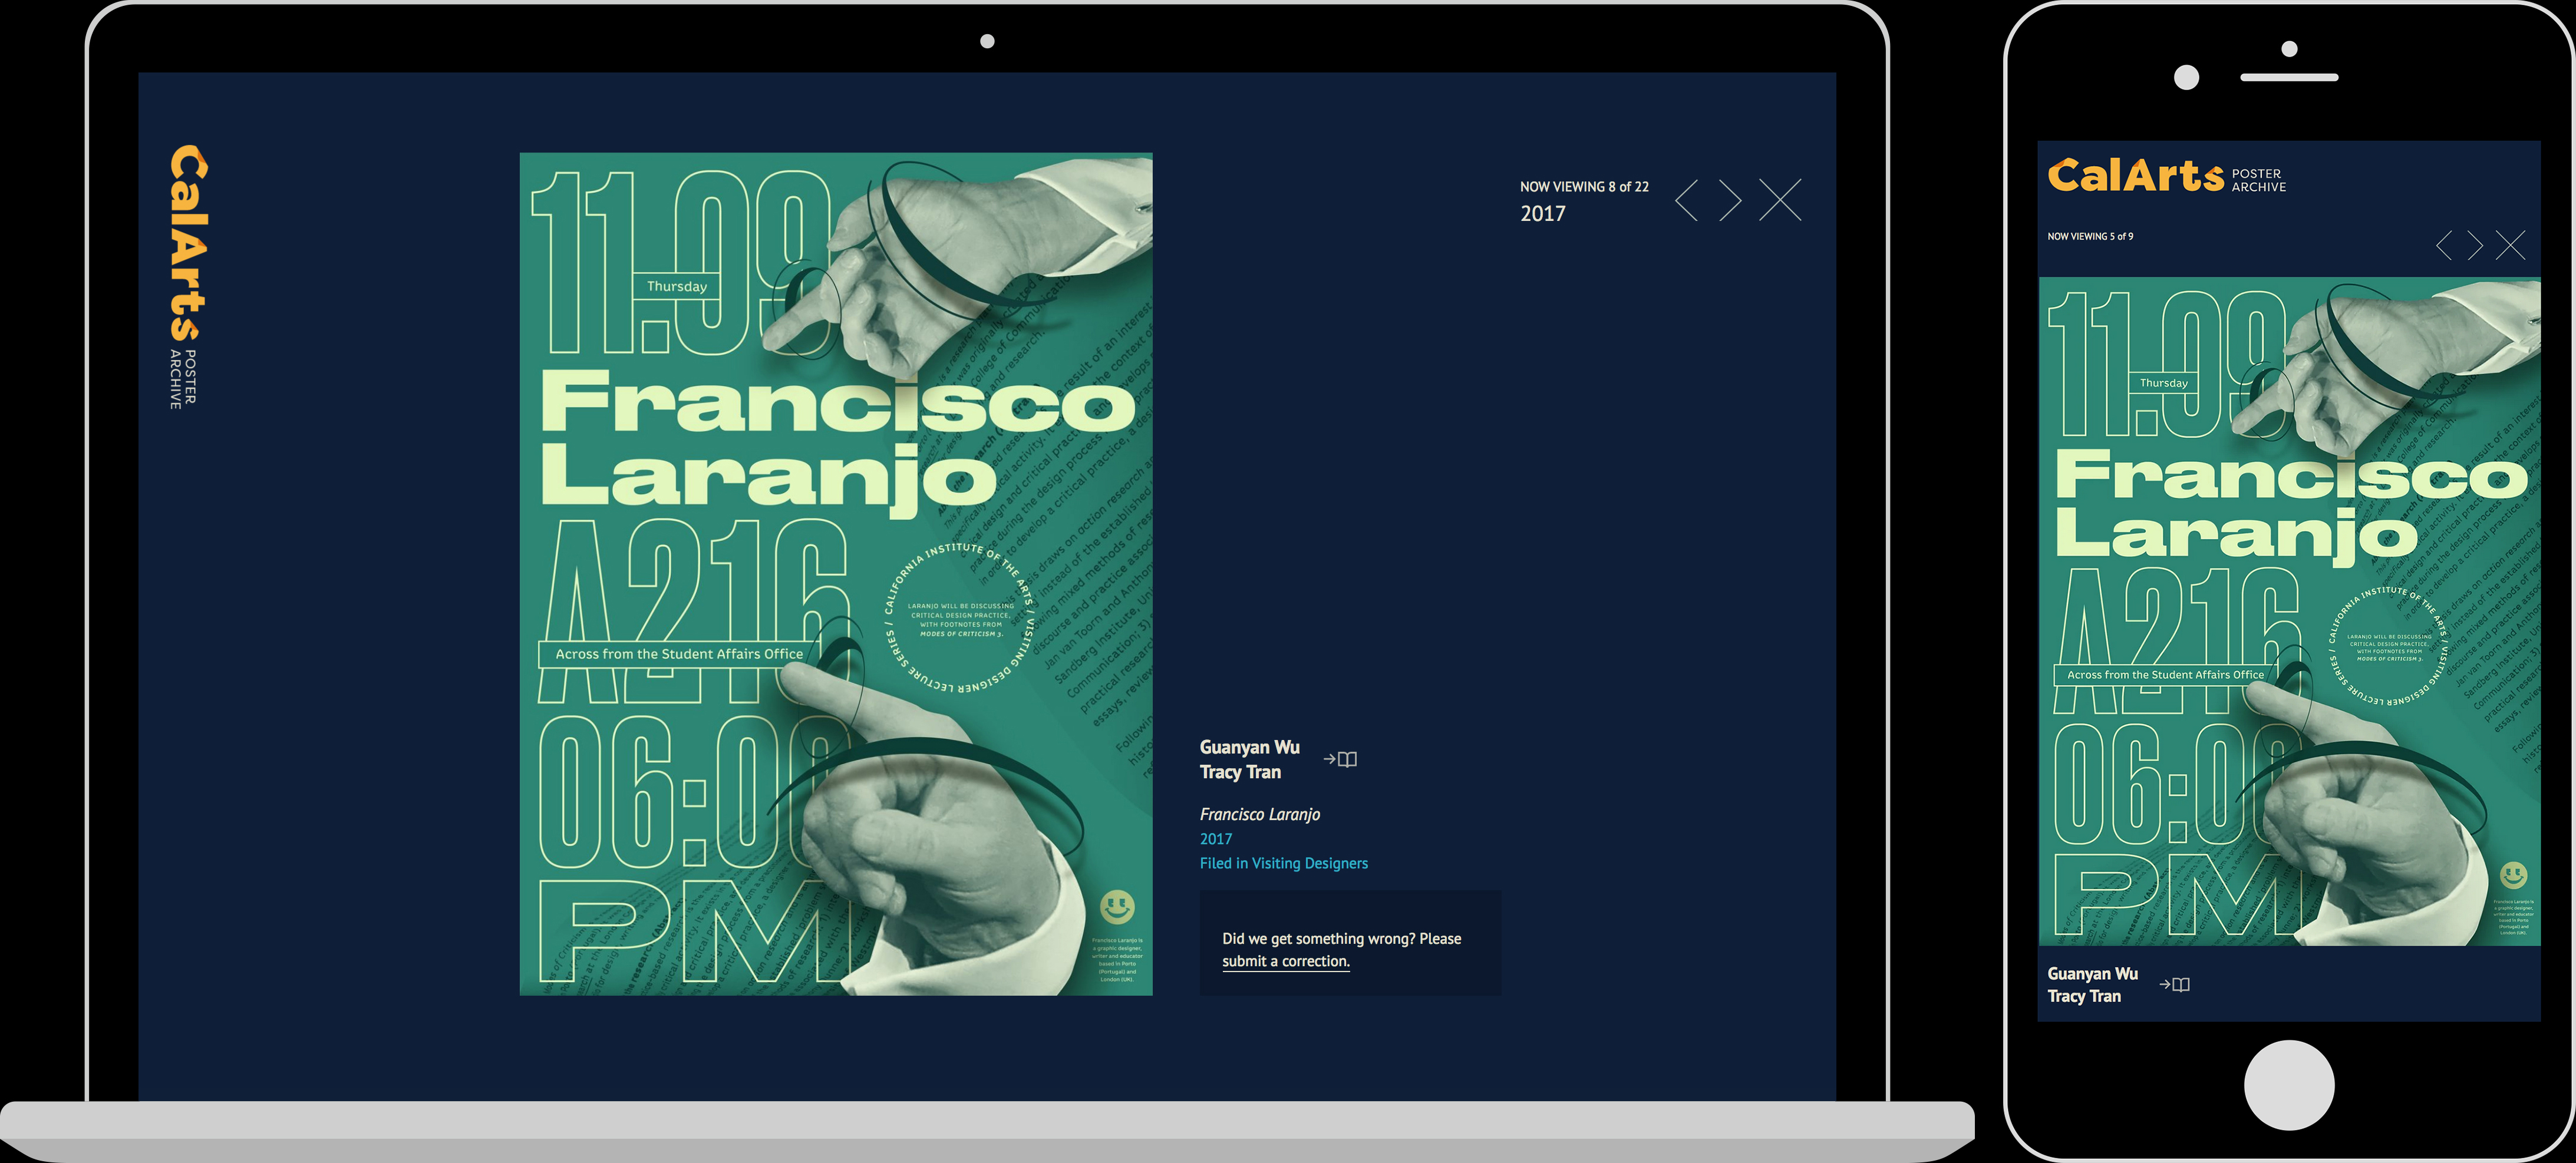Viewport: 2576px width, 1163px height.
Task: Click POSTER ARCHIVE text on phone header
Action: click(2259, 180)
